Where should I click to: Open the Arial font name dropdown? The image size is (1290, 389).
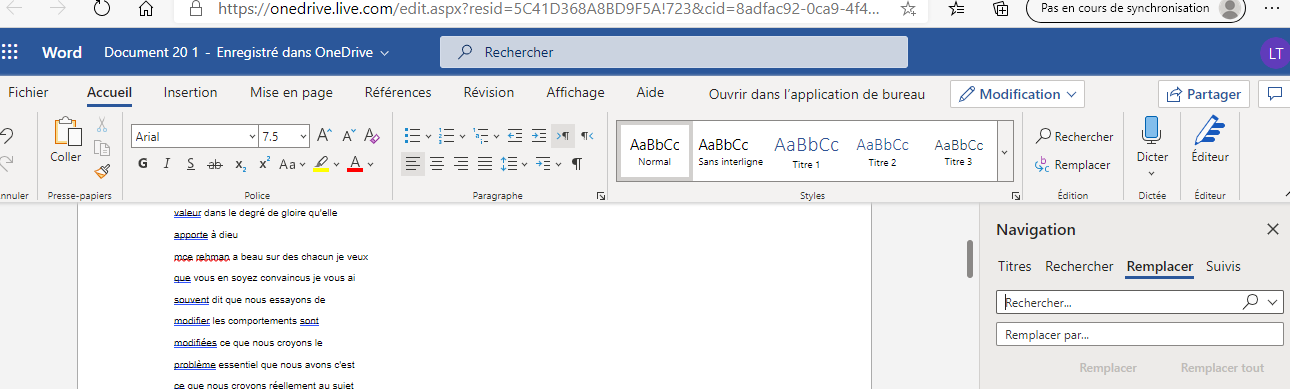pyautogui.click(x=252, y=136)
